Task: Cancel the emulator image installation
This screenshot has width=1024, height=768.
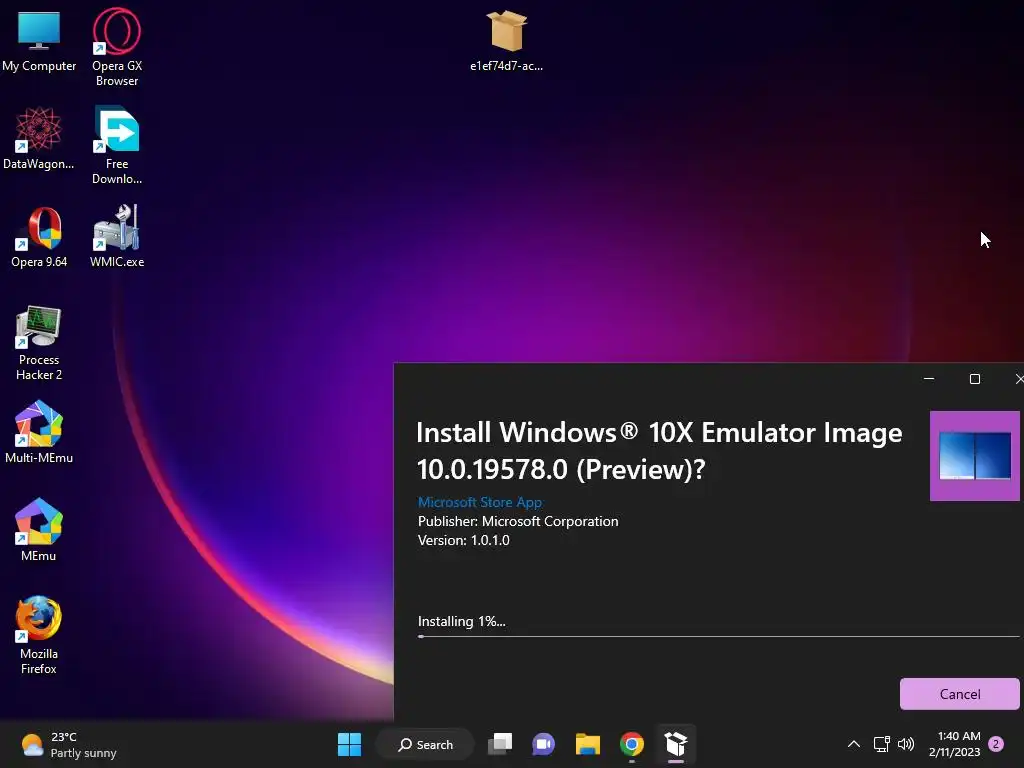Action: (x=959, y=694)
